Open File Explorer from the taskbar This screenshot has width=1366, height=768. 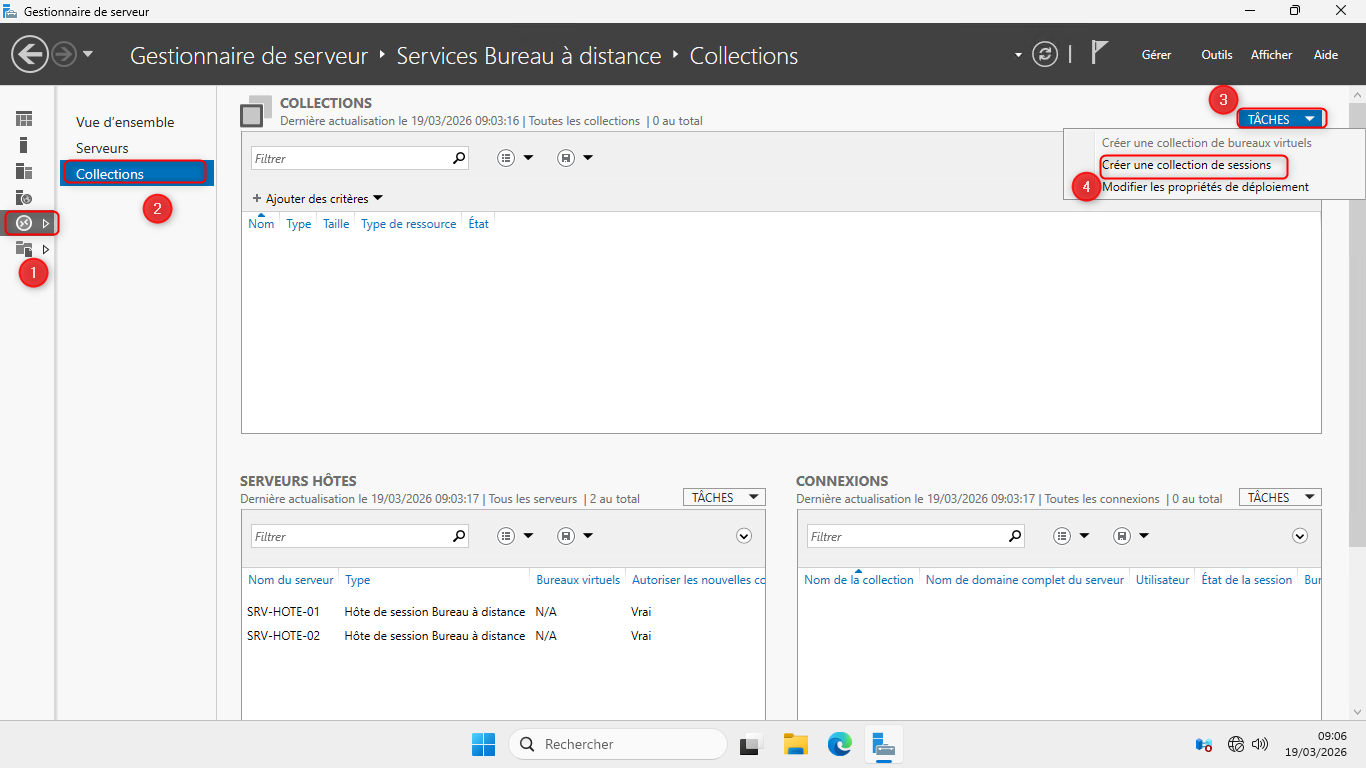(x=795, y=744)
